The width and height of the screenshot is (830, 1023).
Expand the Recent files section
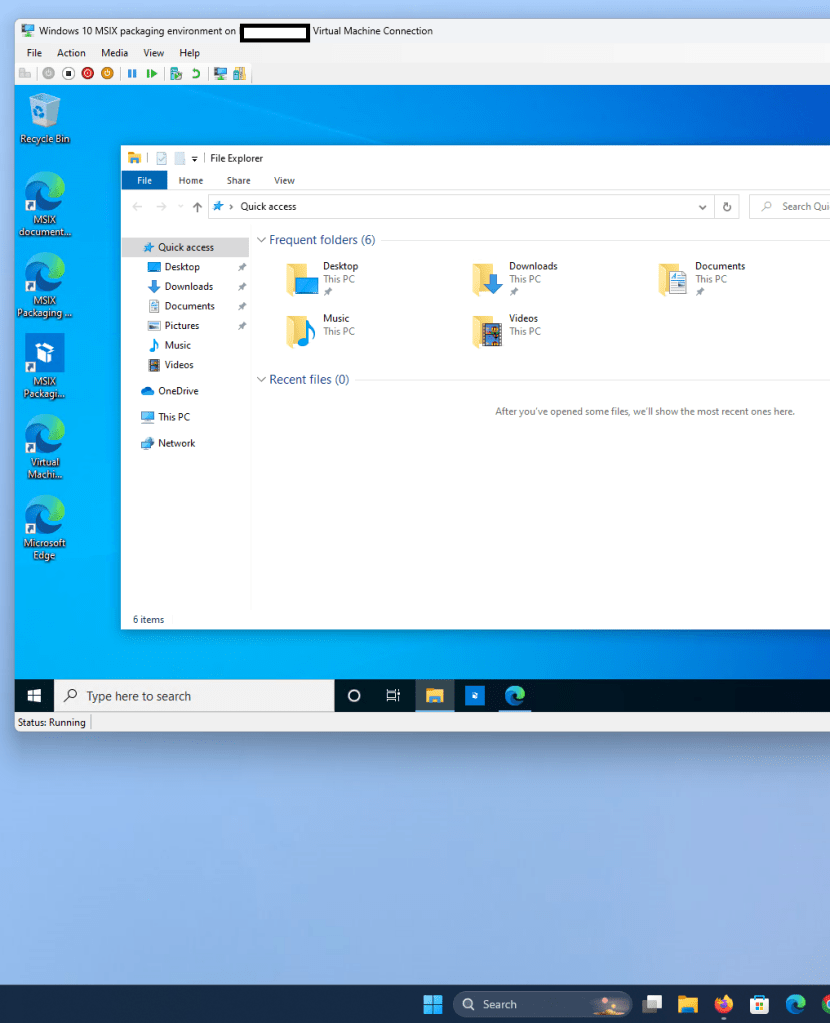[260, 379]
